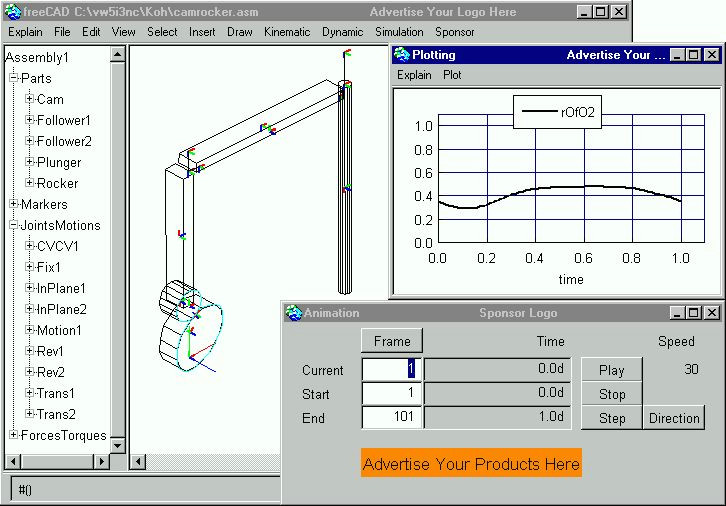
Task: Expand the Follower2 node
Action: point(29,140)
